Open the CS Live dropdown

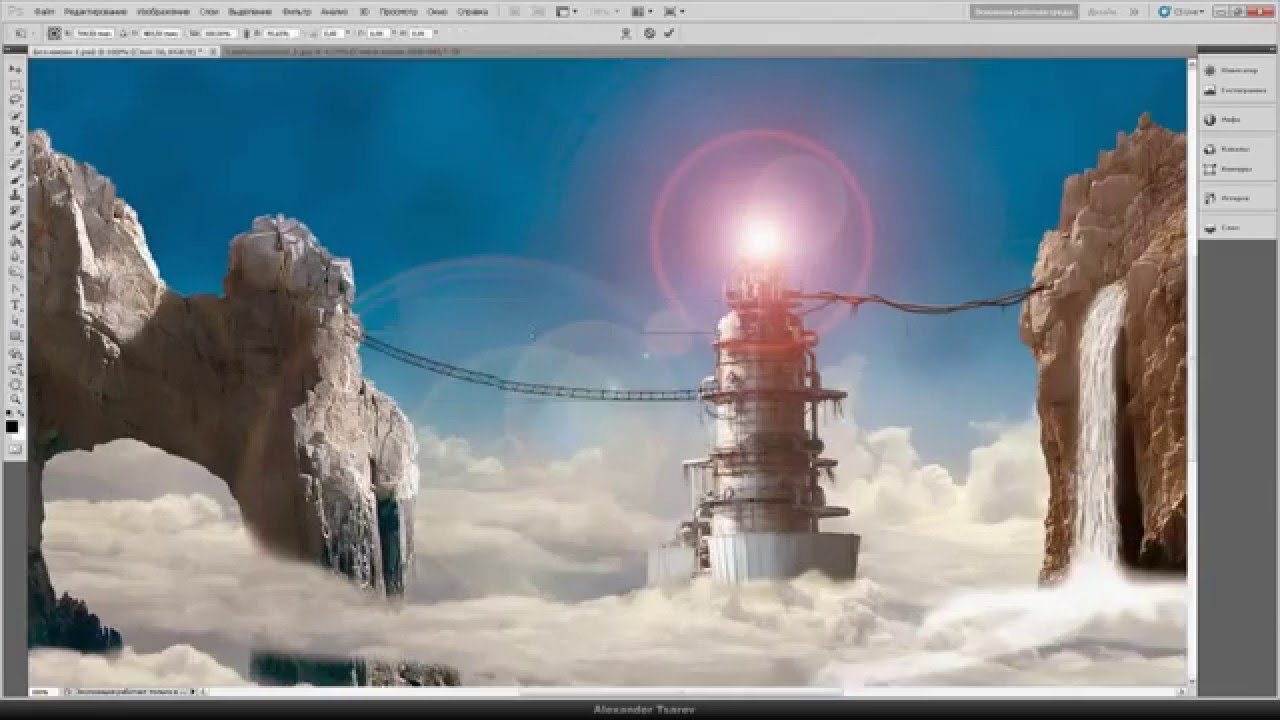[x=1179, y=11]
